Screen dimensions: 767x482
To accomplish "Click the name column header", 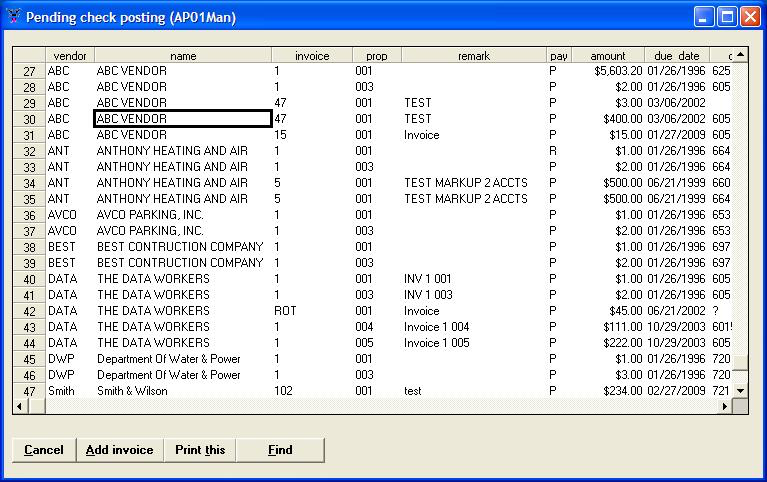I will click(183, 56).
